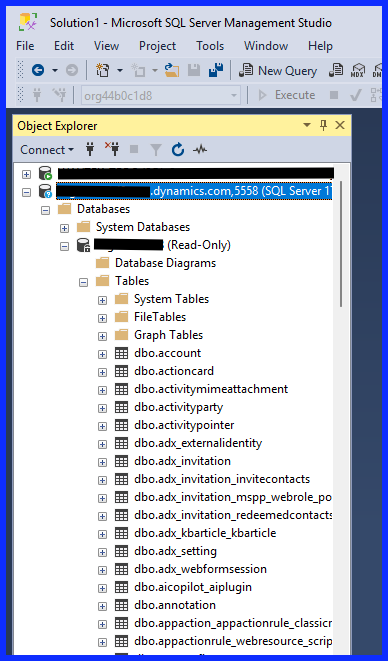Click the table icon of dbo.adx_setting

(121, 551)
